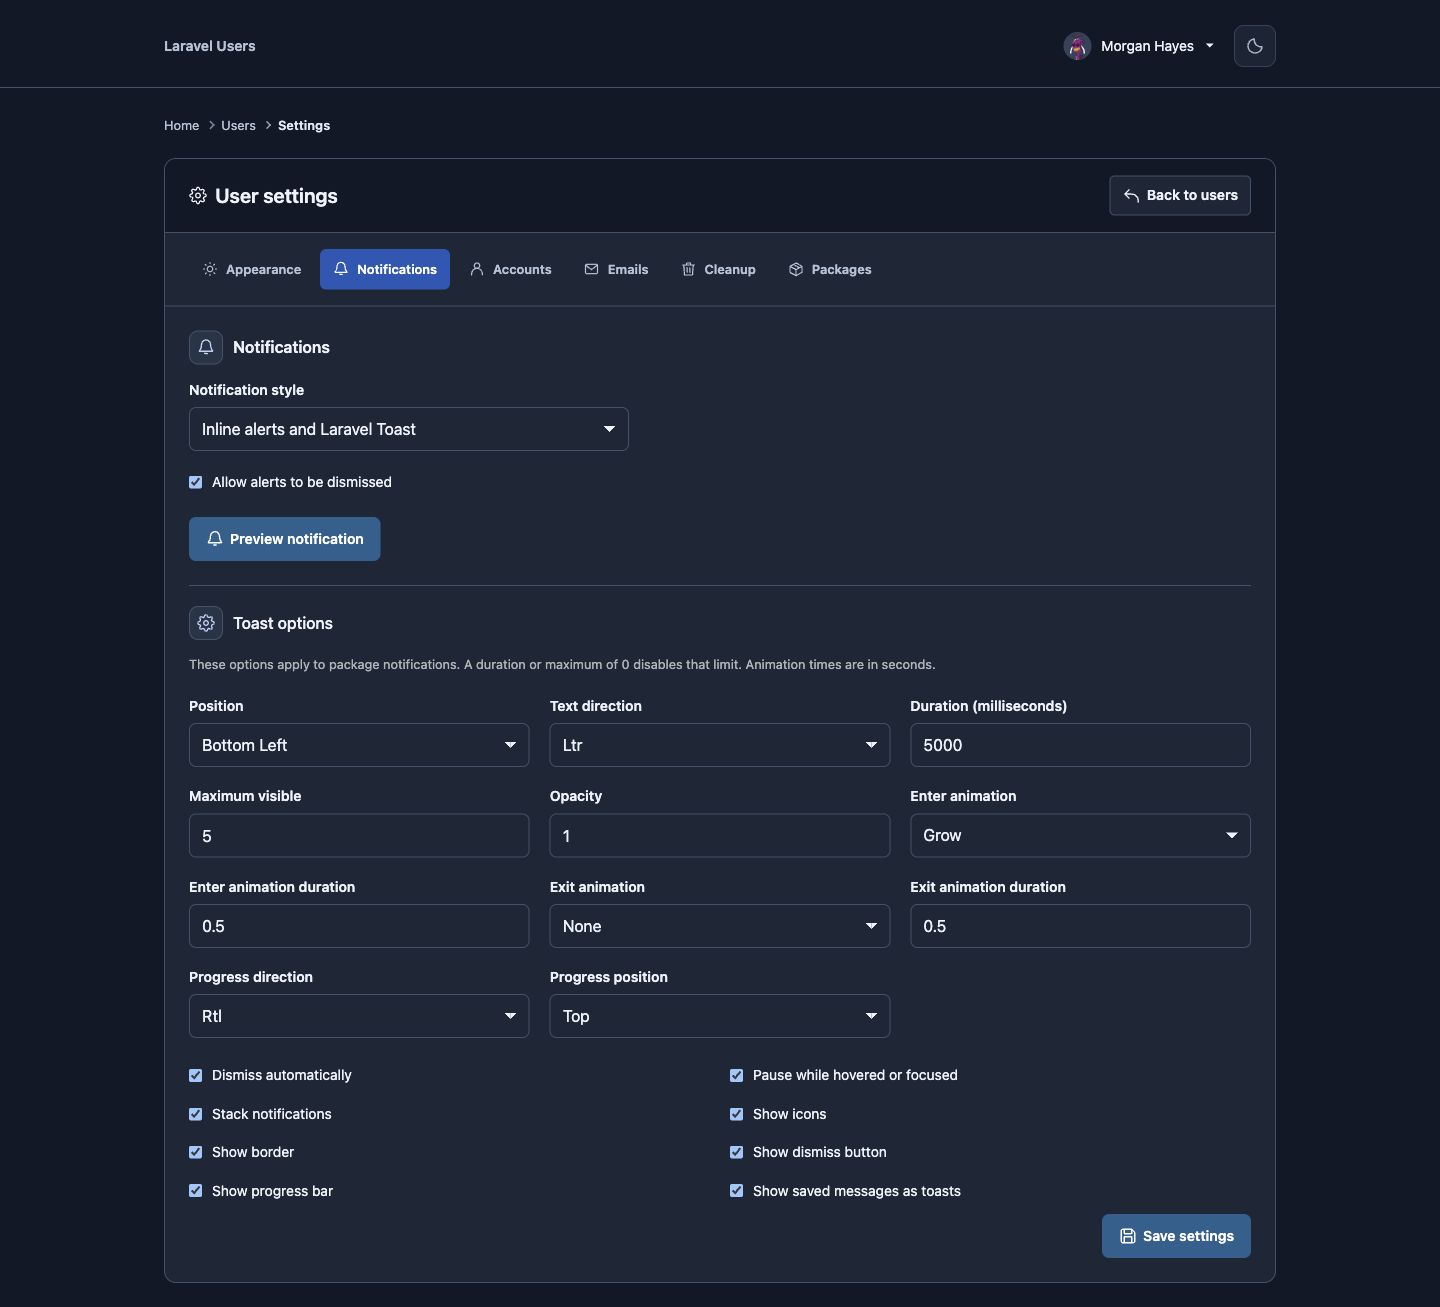
Task: Toggle Stack notifications checkbox
Action: pos(196,1114)
